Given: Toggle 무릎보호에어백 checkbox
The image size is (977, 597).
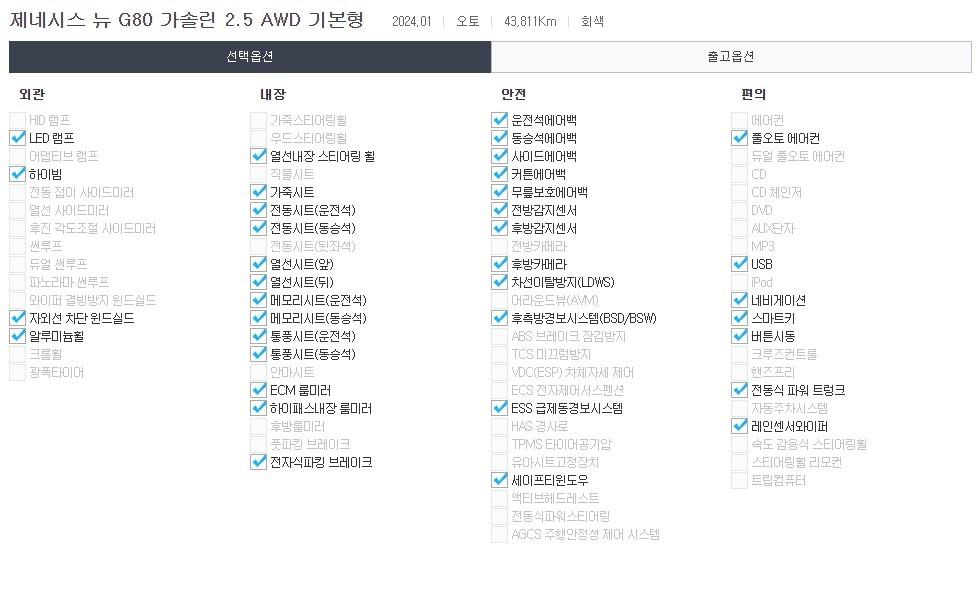Looking at the screenshot, I should (x=500, y=192).
